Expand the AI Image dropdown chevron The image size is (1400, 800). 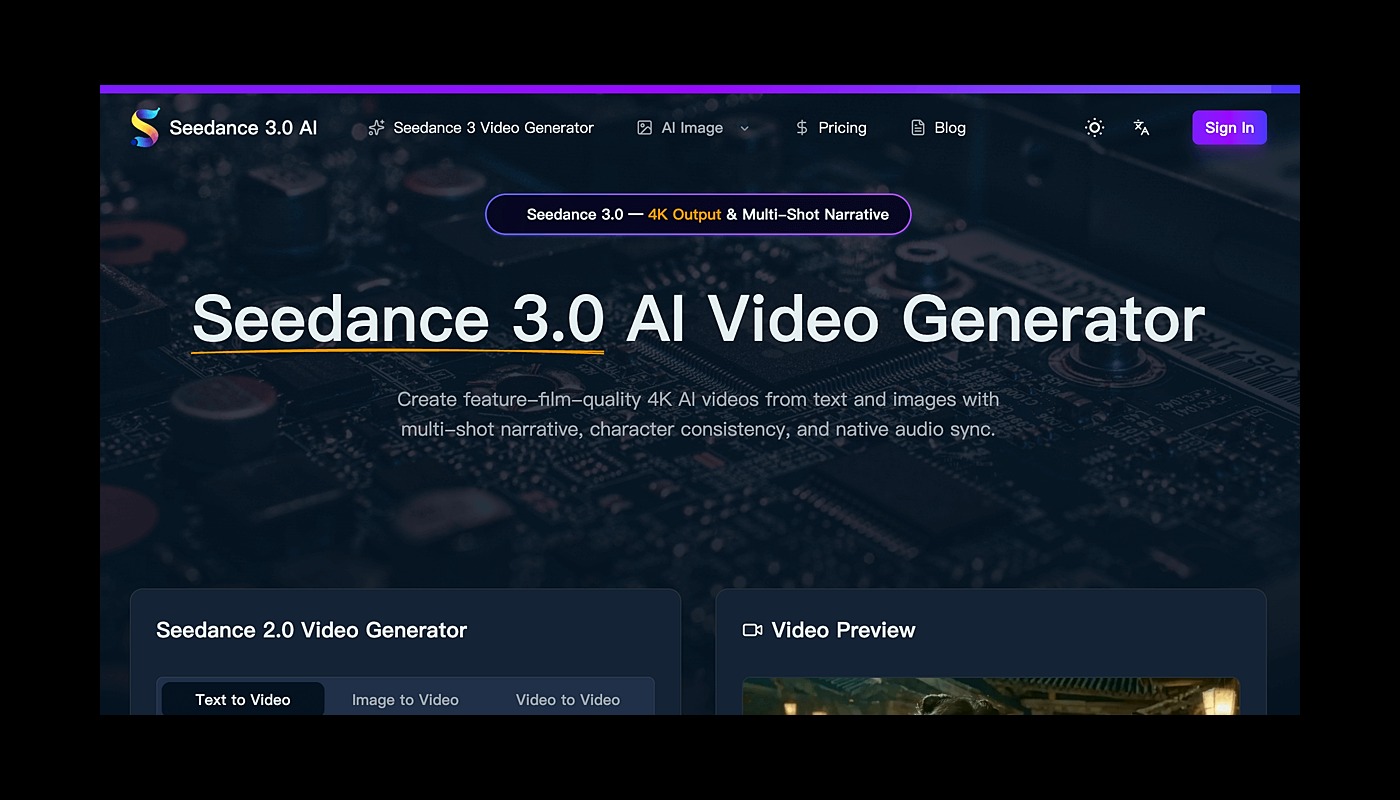click(744, 128)
